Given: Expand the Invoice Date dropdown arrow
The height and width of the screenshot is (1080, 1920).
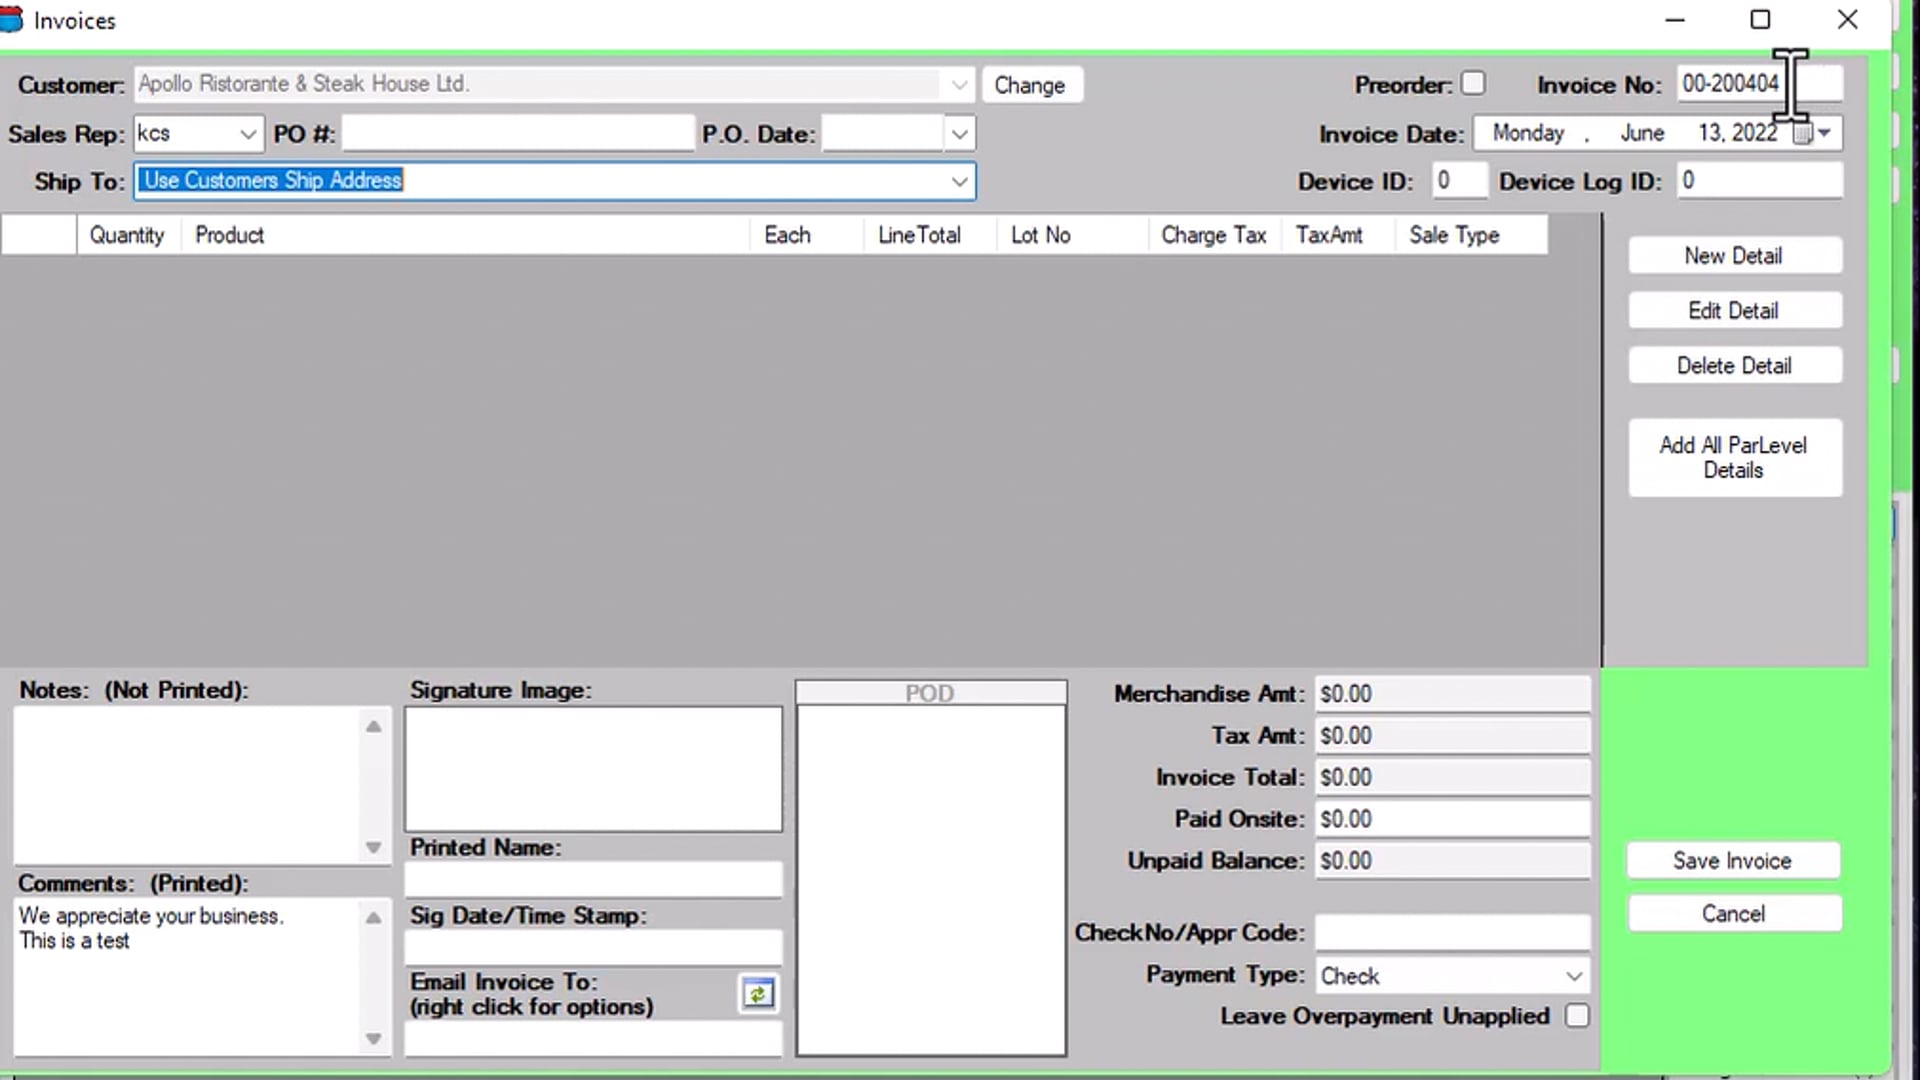Looking at the screenshot, I should click(1825, 133).
